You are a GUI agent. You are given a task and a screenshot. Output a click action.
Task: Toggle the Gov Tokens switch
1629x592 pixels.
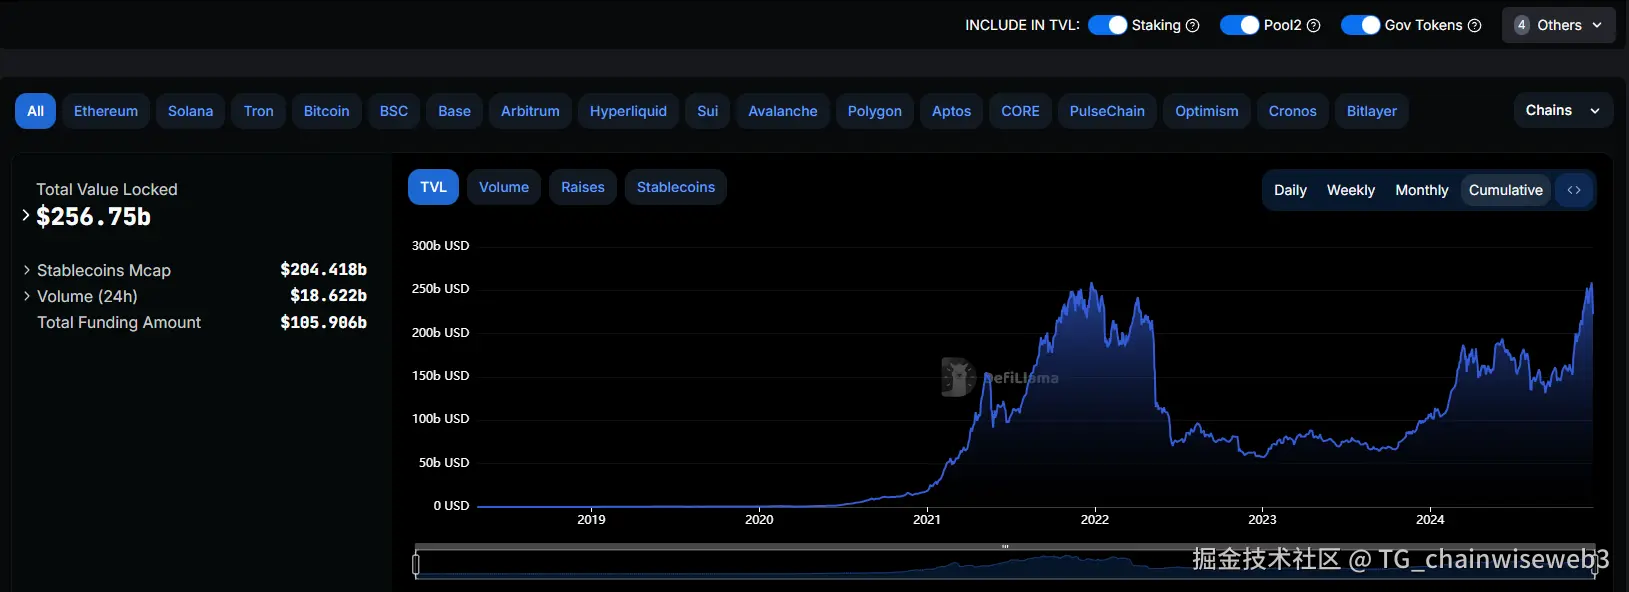[1360, 25]
